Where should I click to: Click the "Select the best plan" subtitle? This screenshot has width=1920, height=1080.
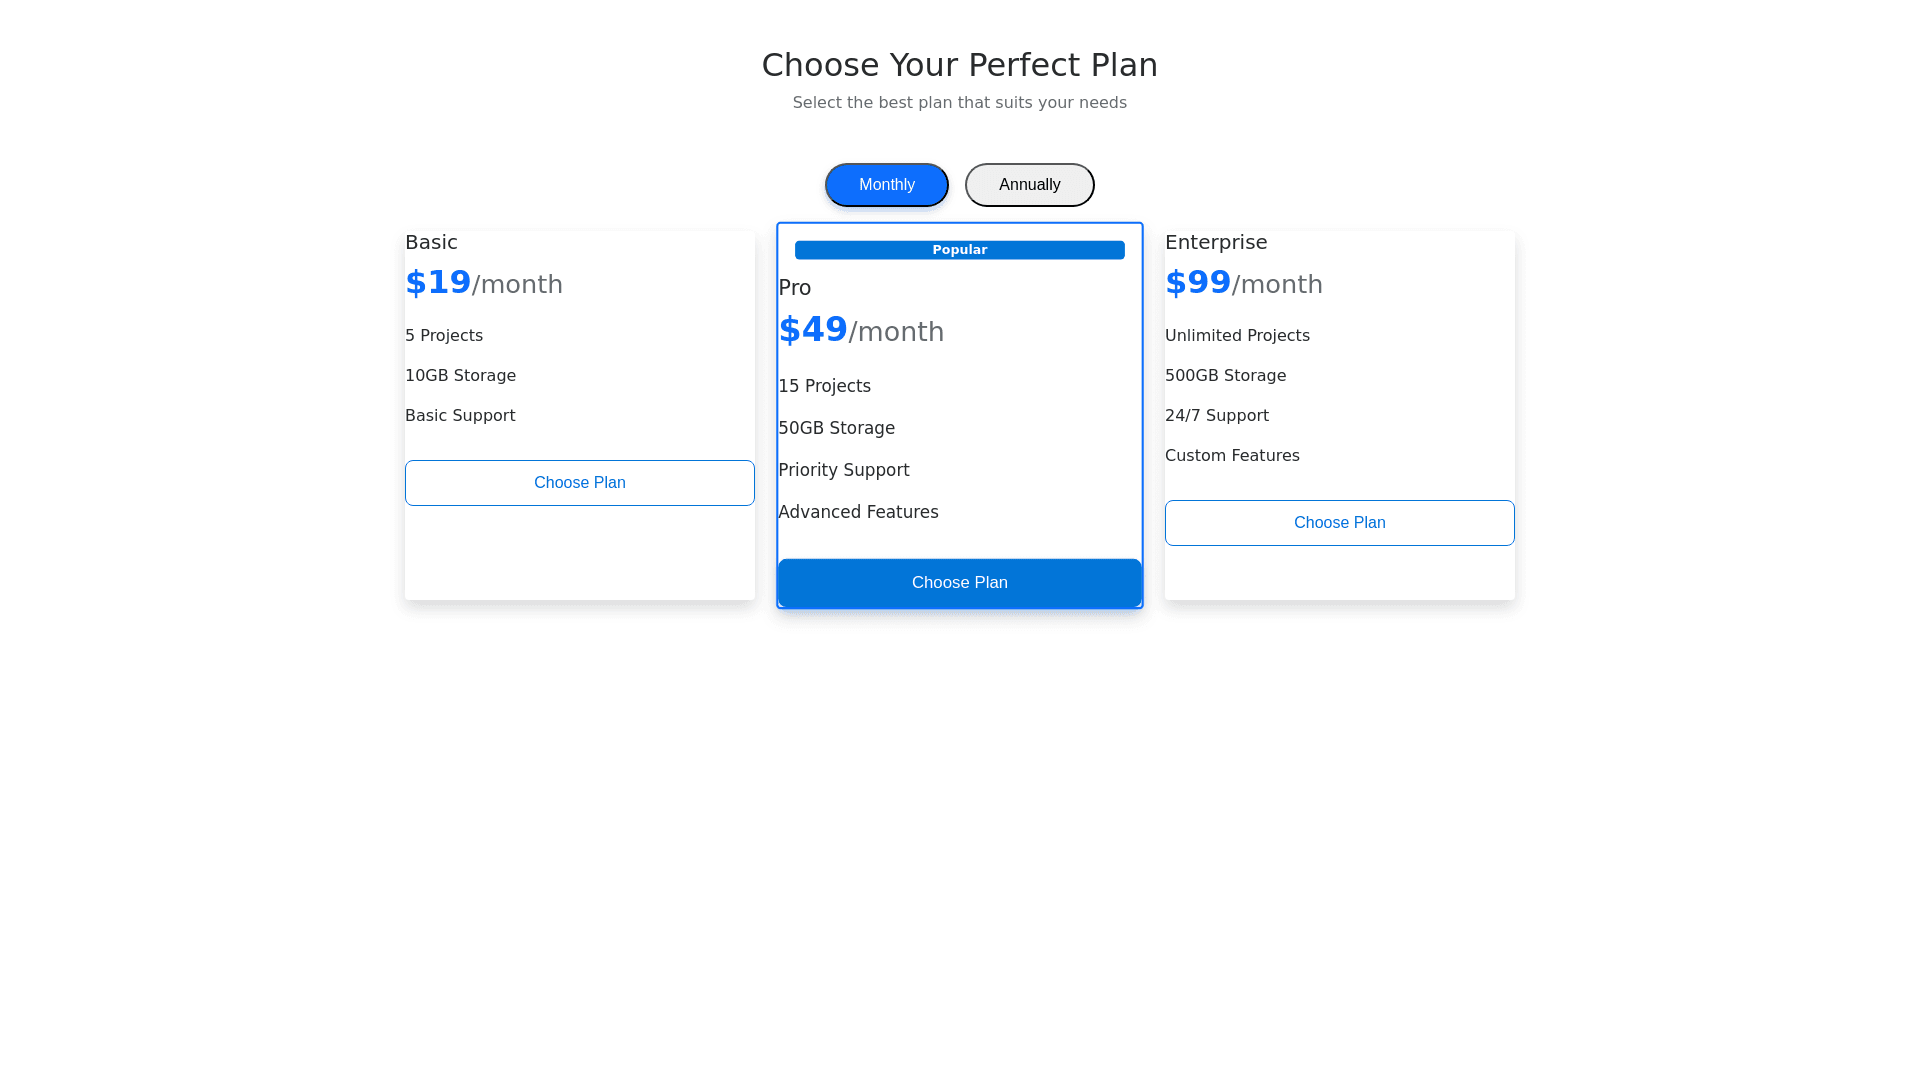click(959, 103)
